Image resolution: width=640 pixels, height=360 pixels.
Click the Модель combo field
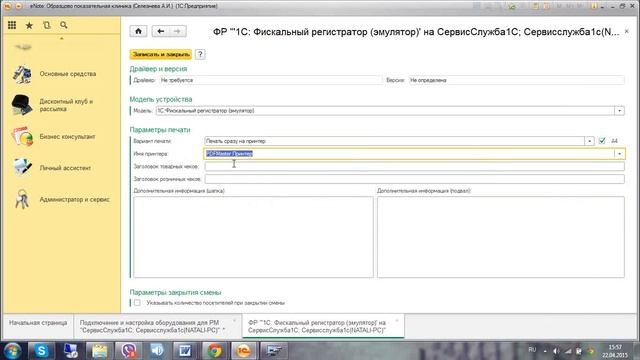click(385, 111)
